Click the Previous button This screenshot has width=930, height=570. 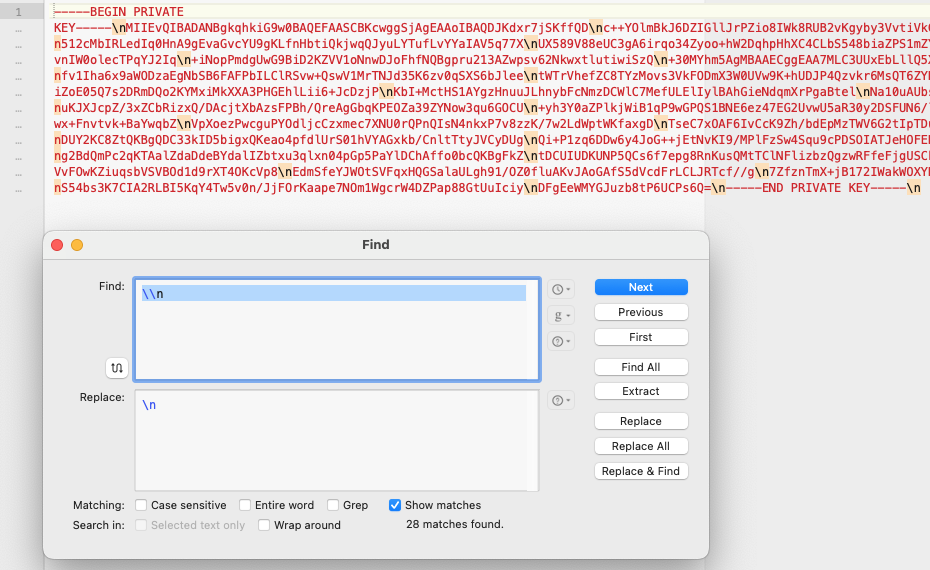click(641, 312)
